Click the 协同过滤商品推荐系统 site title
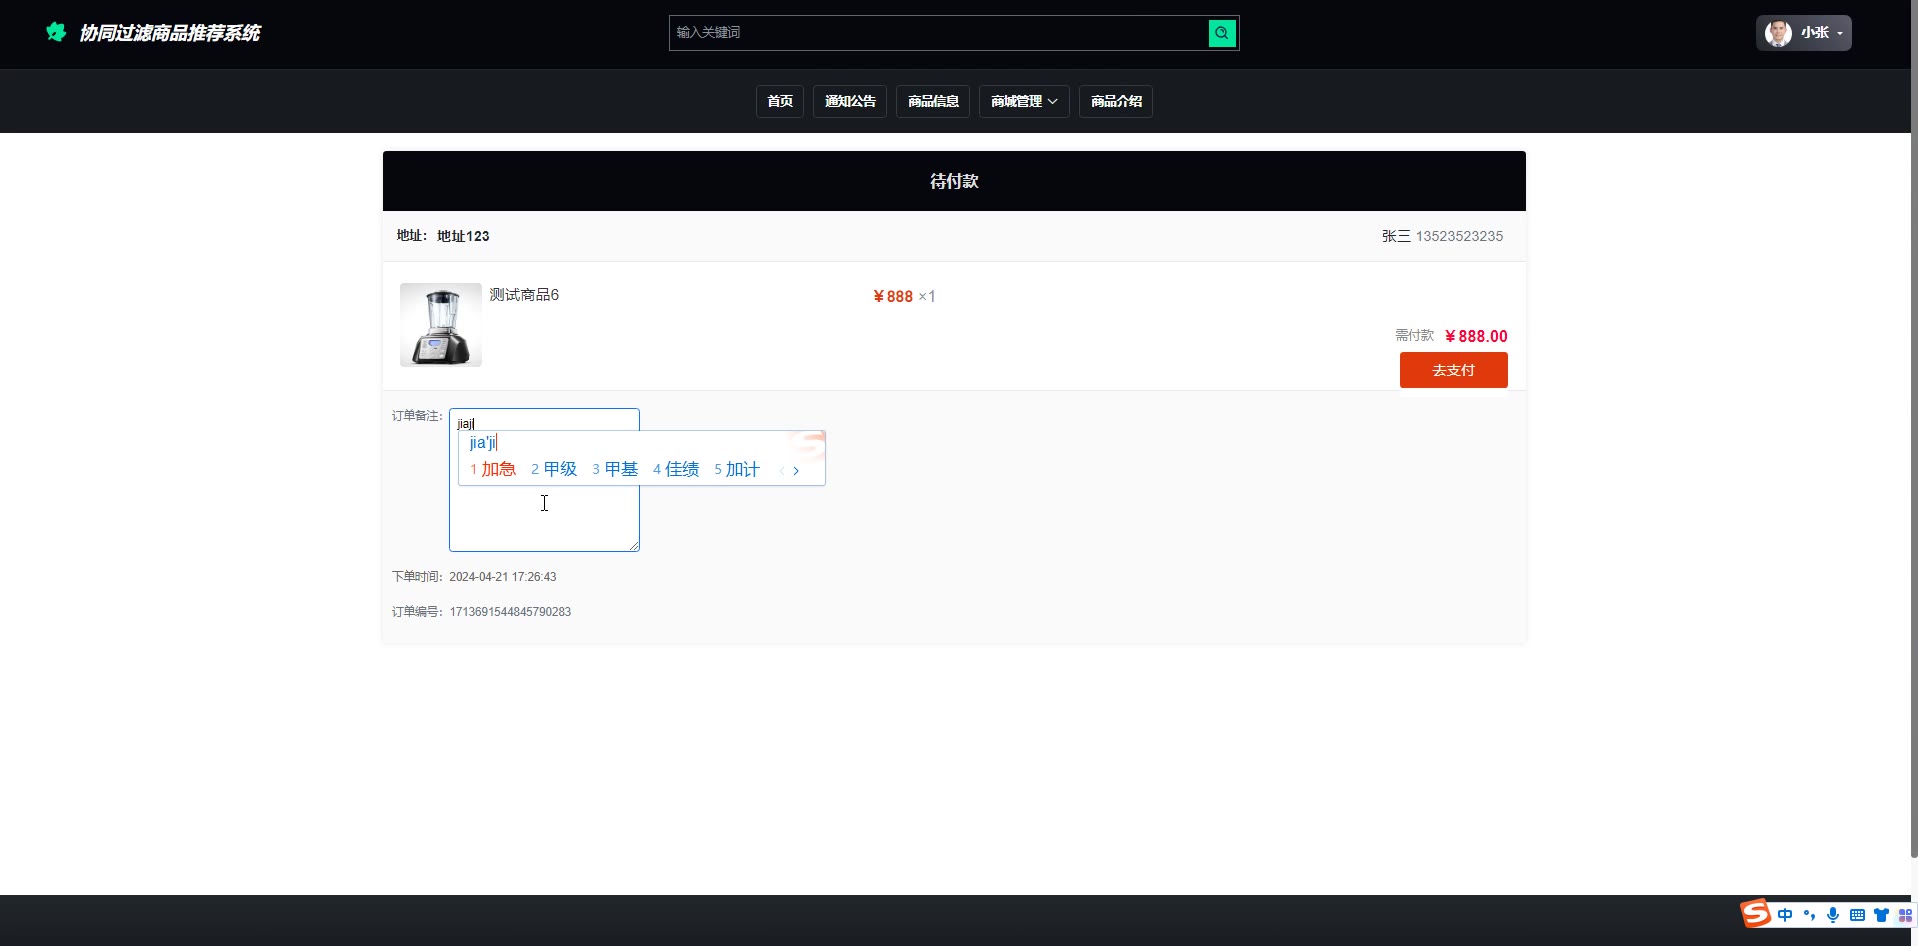The height and width of the screenshot is (946, 1918). pos(170,33)
